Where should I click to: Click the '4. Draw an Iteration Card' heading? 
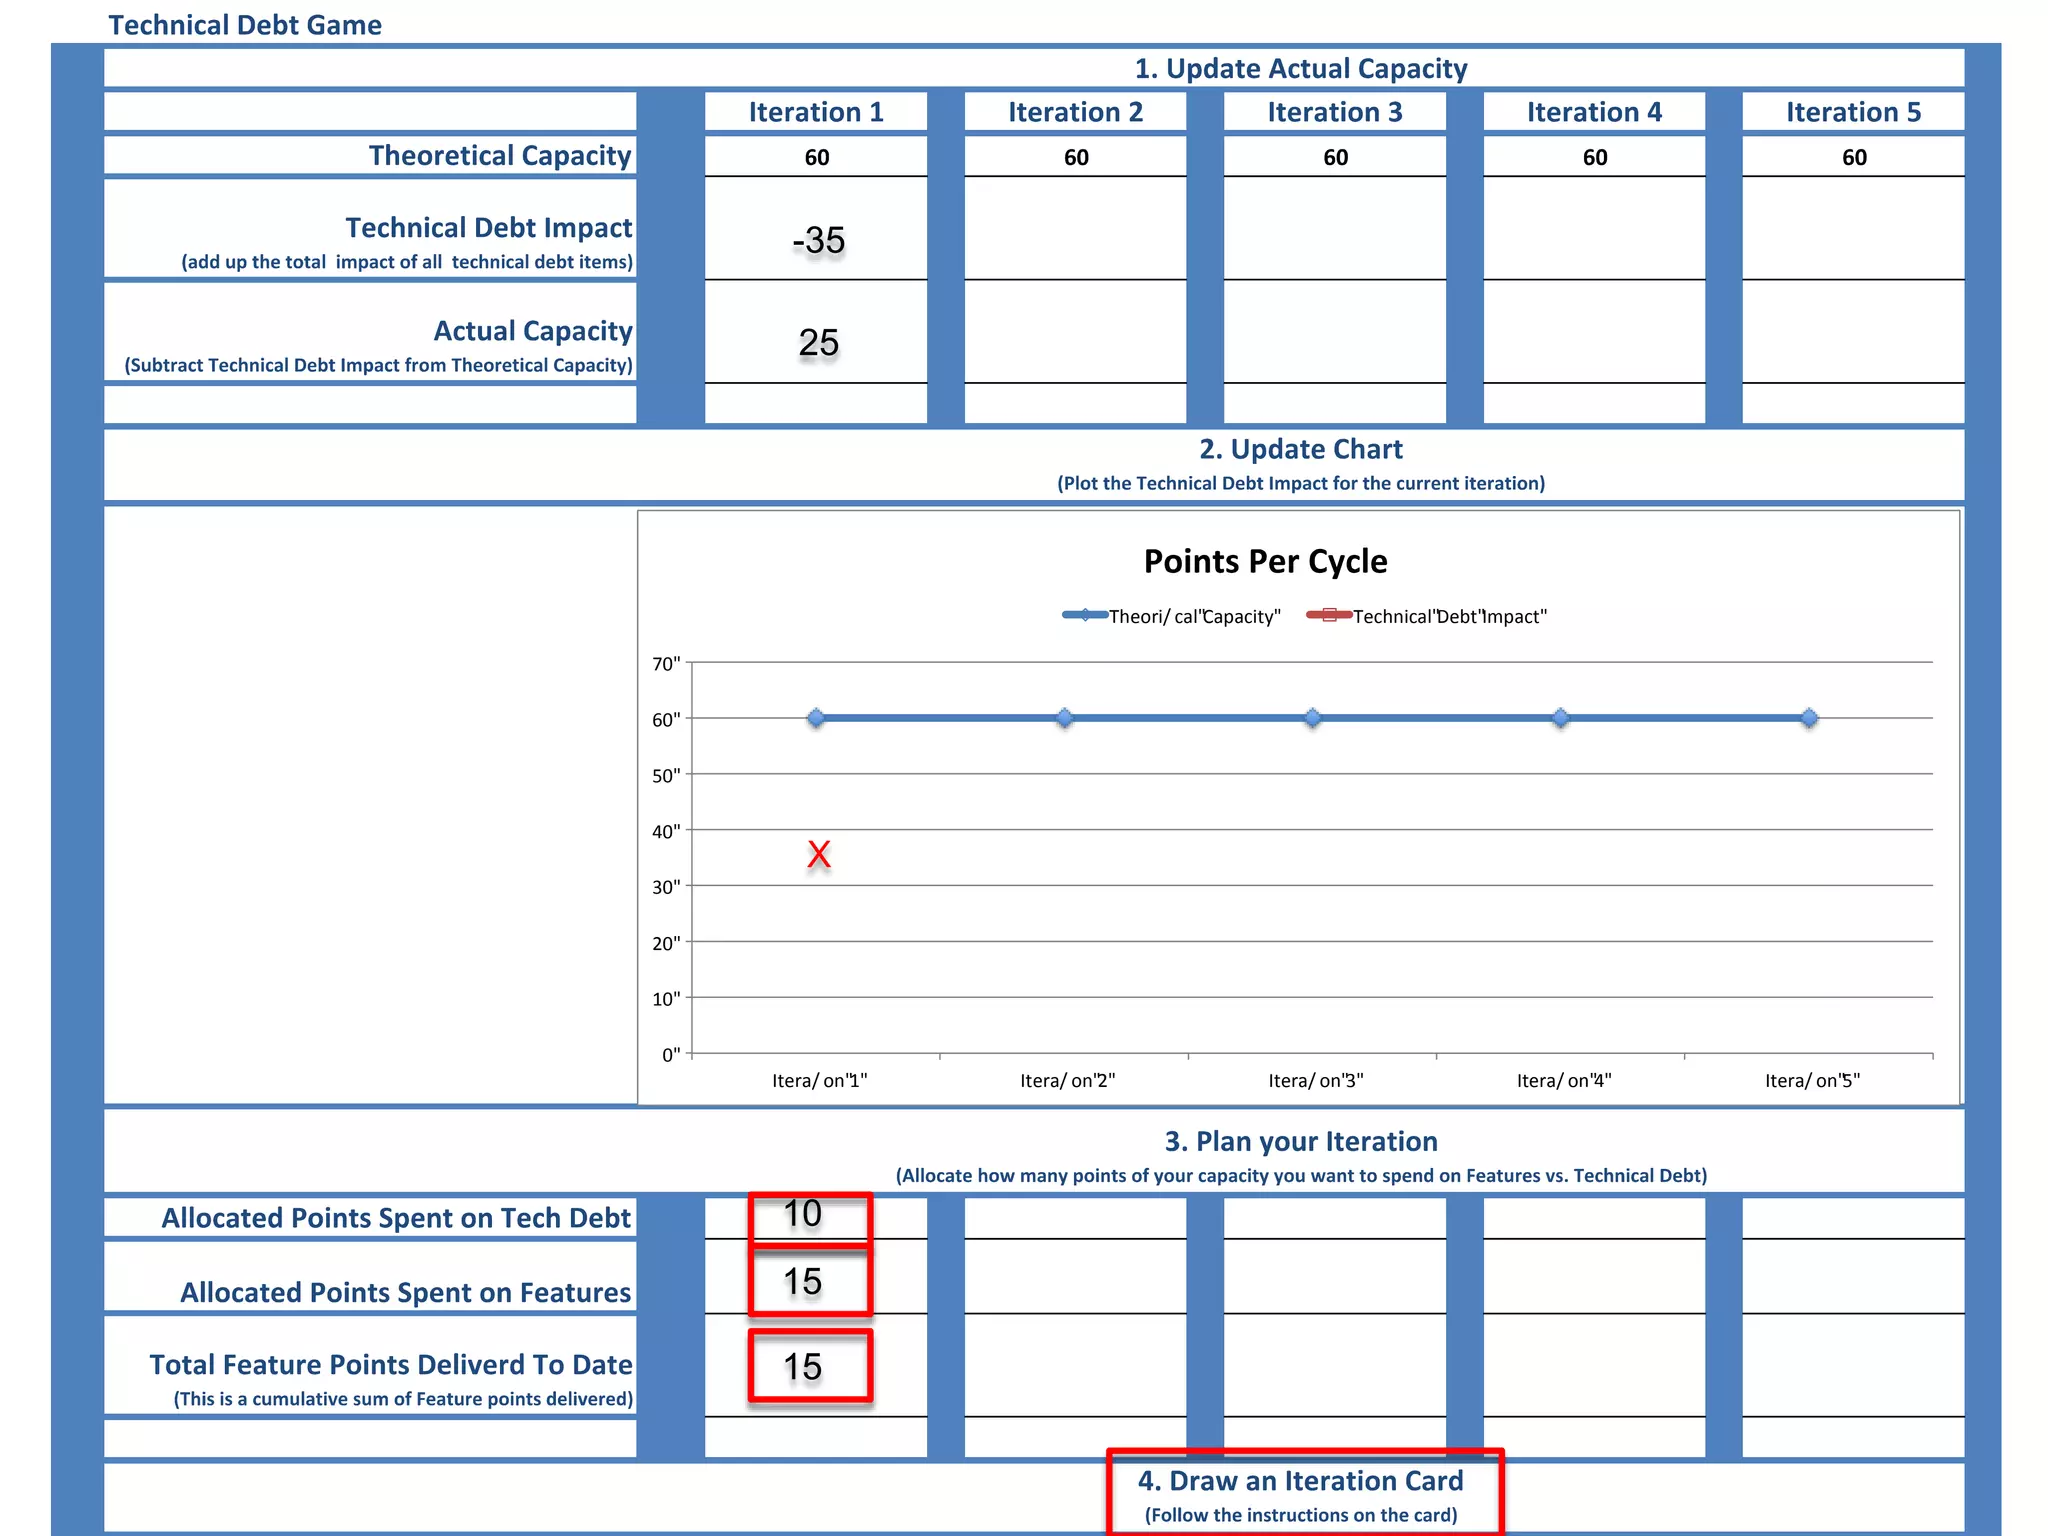pyautogui.click(x=1300, y=1481)
